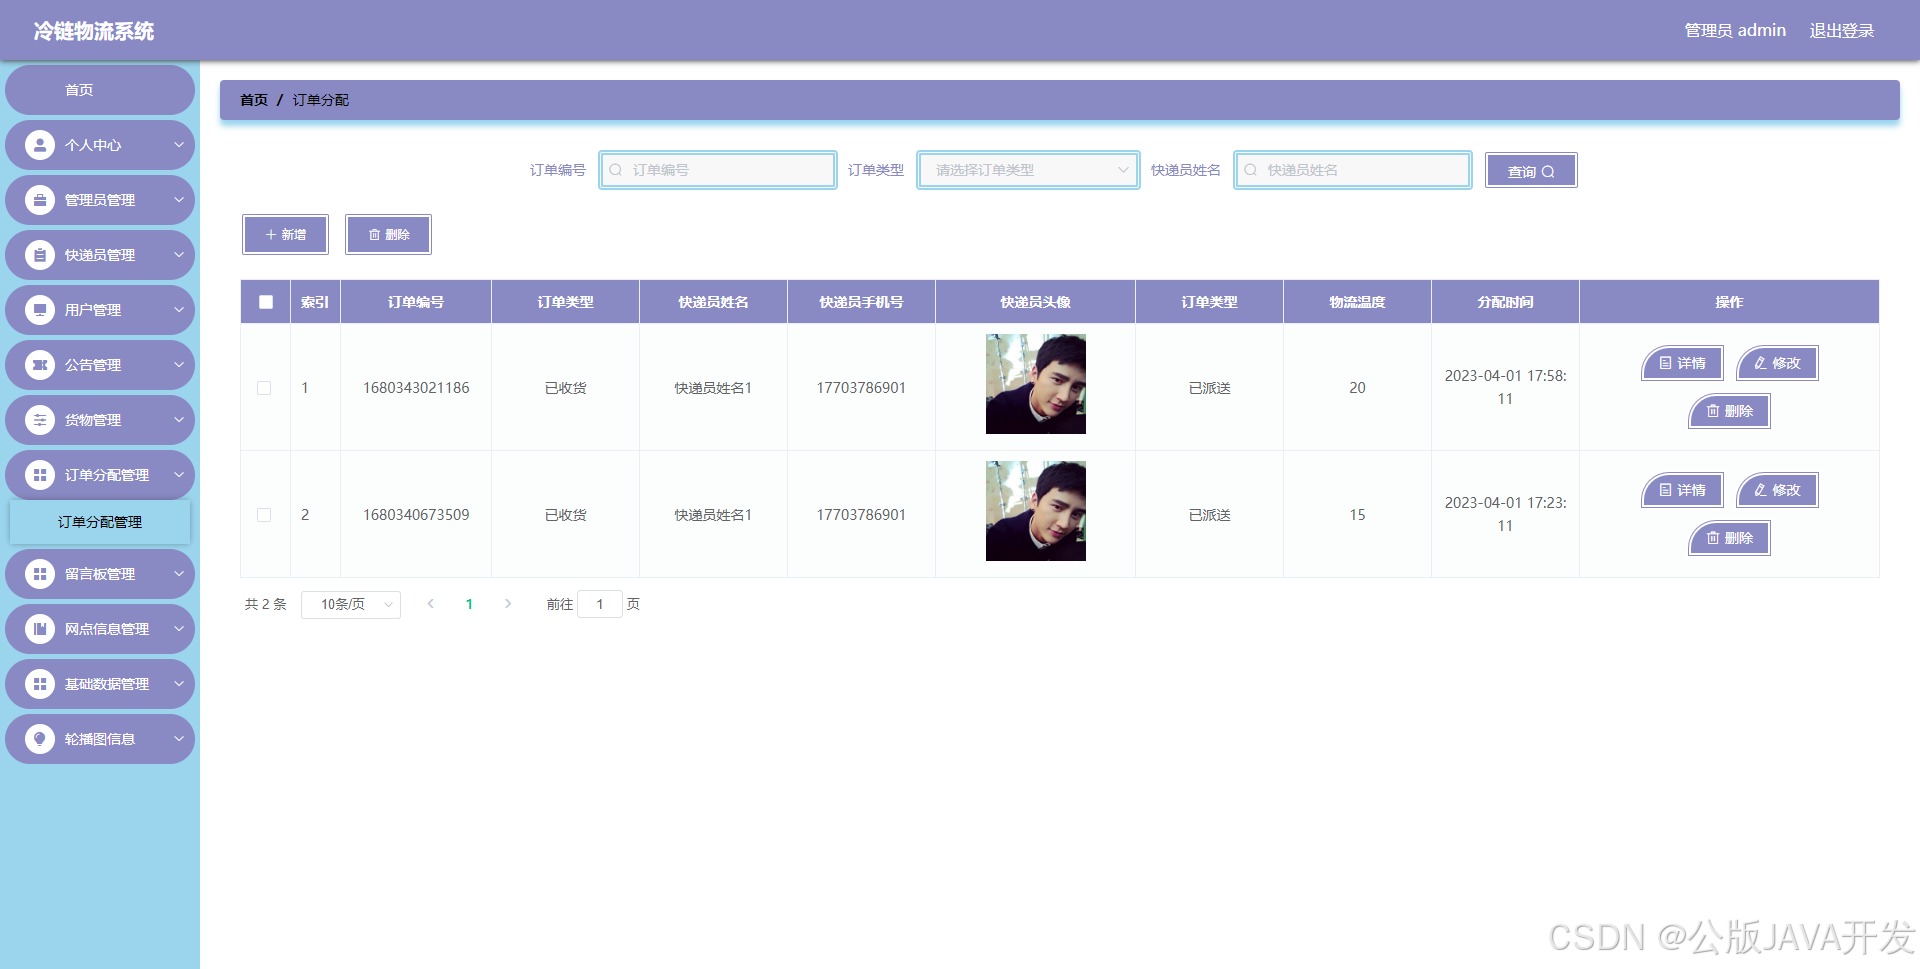Open 基础数据管理 menu label
The width and height of the screenshot is (1920, 969).
(x=107, y=684)
